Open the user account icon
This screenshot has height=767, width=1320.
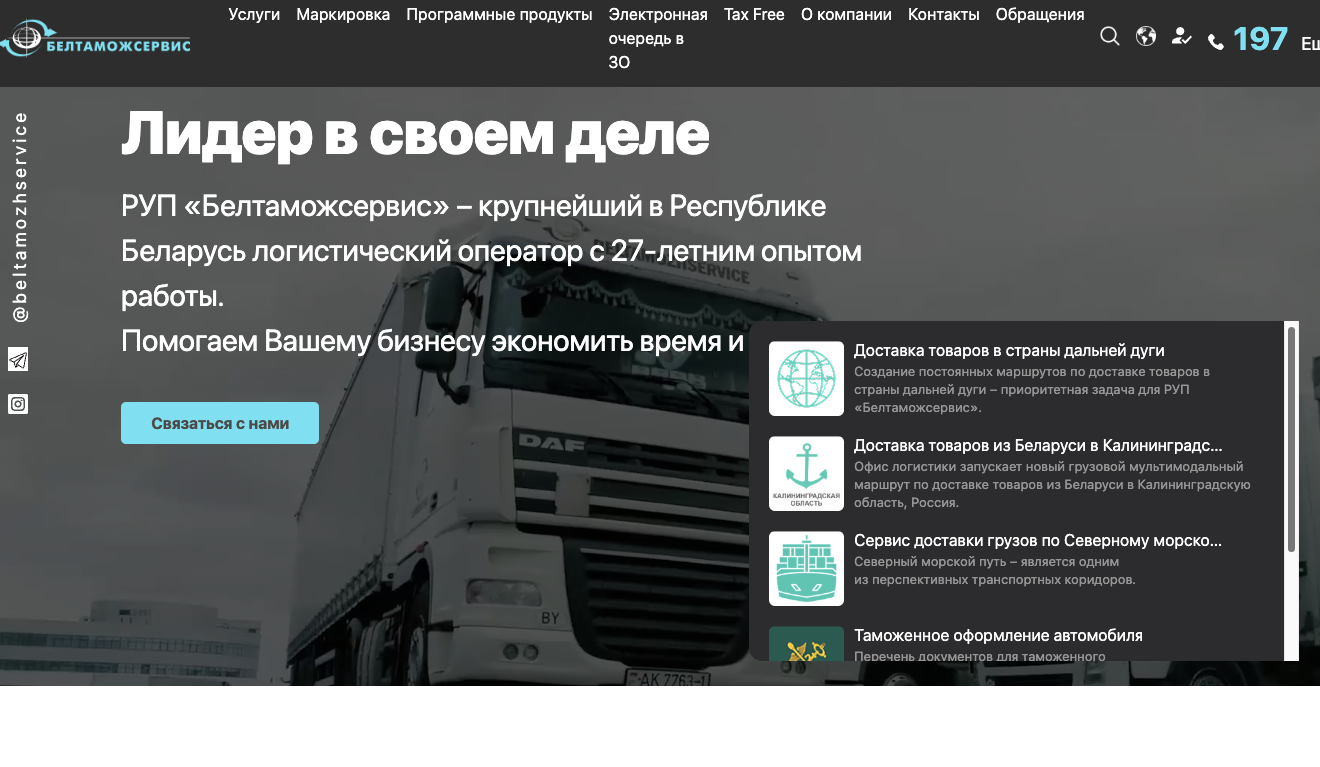click(x=1182, y=37)
